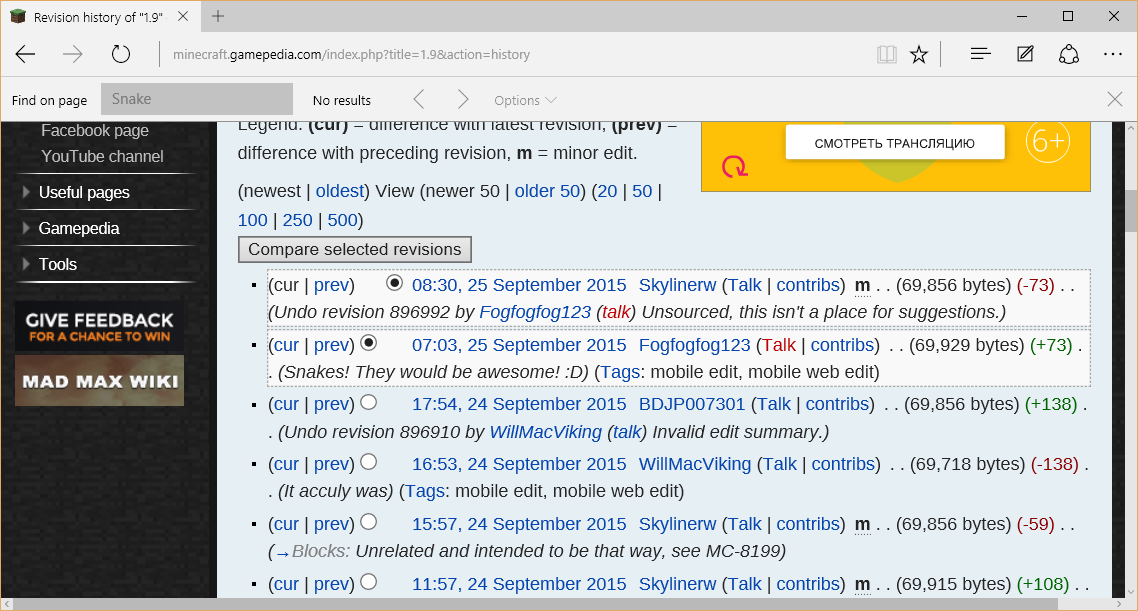
Task: Open the 07:03, 25 September 2015 revision
Action: [519, 345]
